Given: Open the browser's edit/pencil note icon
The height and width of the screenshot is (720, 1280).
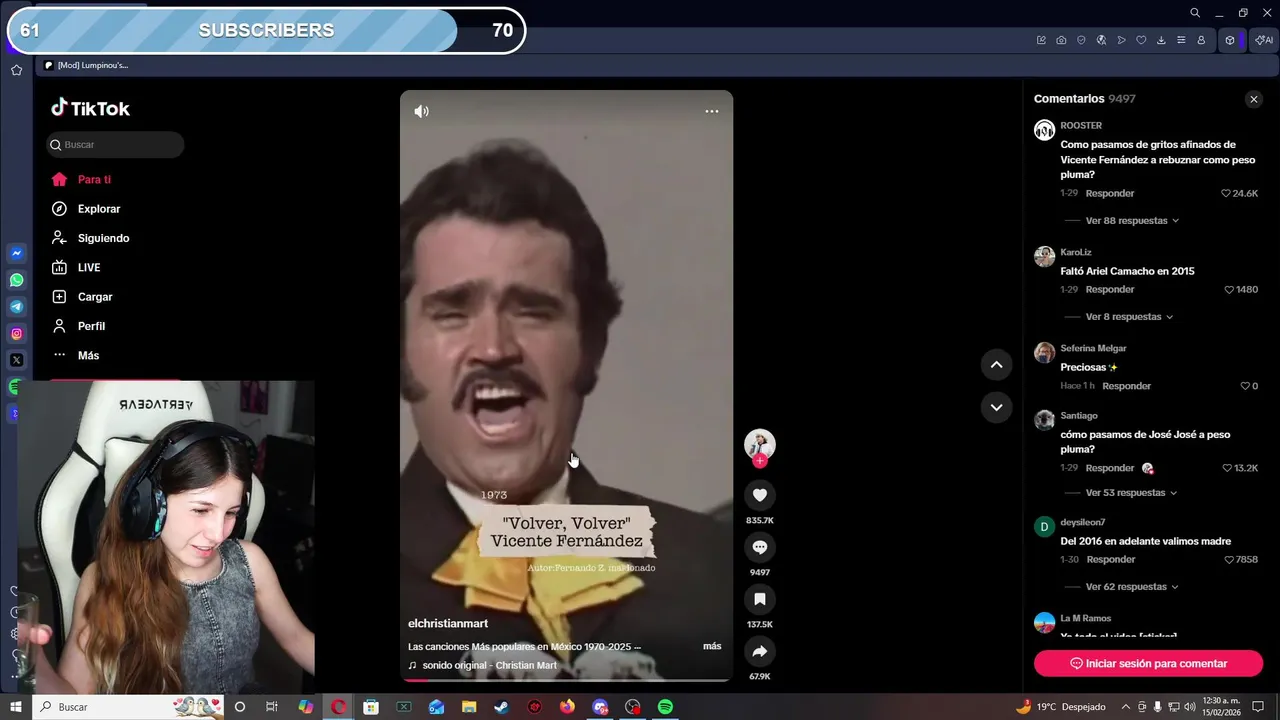Looking at the screenshot, I should pyautogui.click(x=1041, y=40).
